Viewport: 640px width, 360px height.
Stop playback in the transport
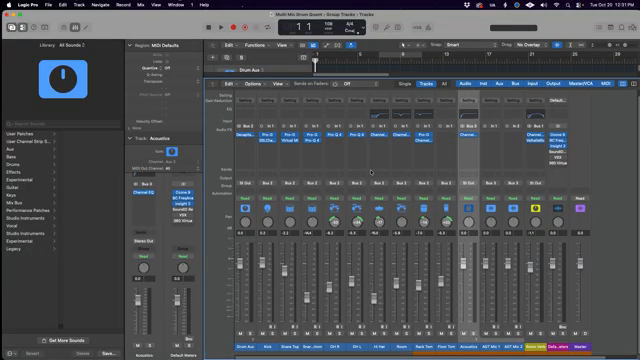point(209,27)
